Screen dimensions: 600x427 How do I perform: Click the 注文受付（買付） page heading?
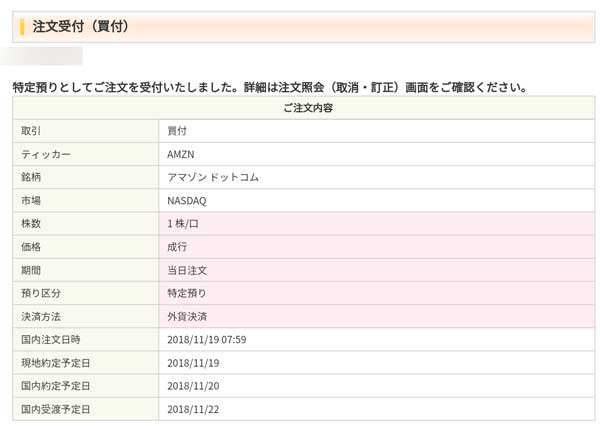(81, 27)
